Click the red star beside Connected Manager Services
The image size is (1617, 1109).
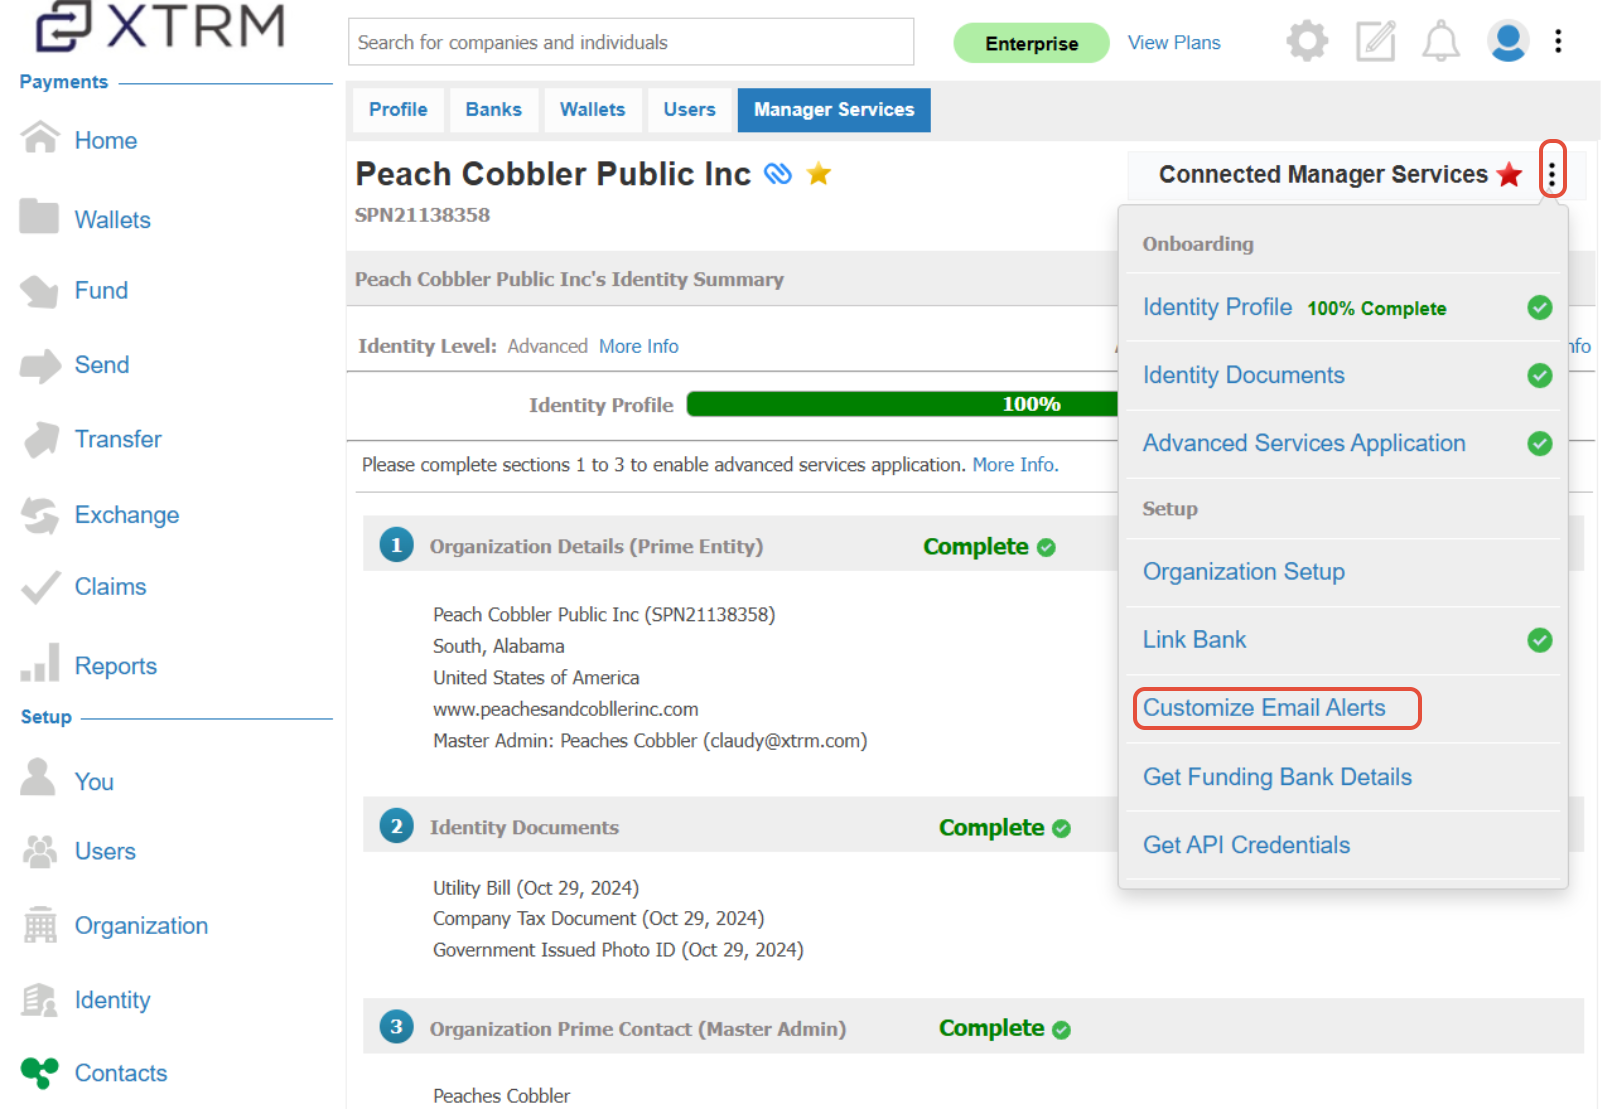pos(1510,175)
